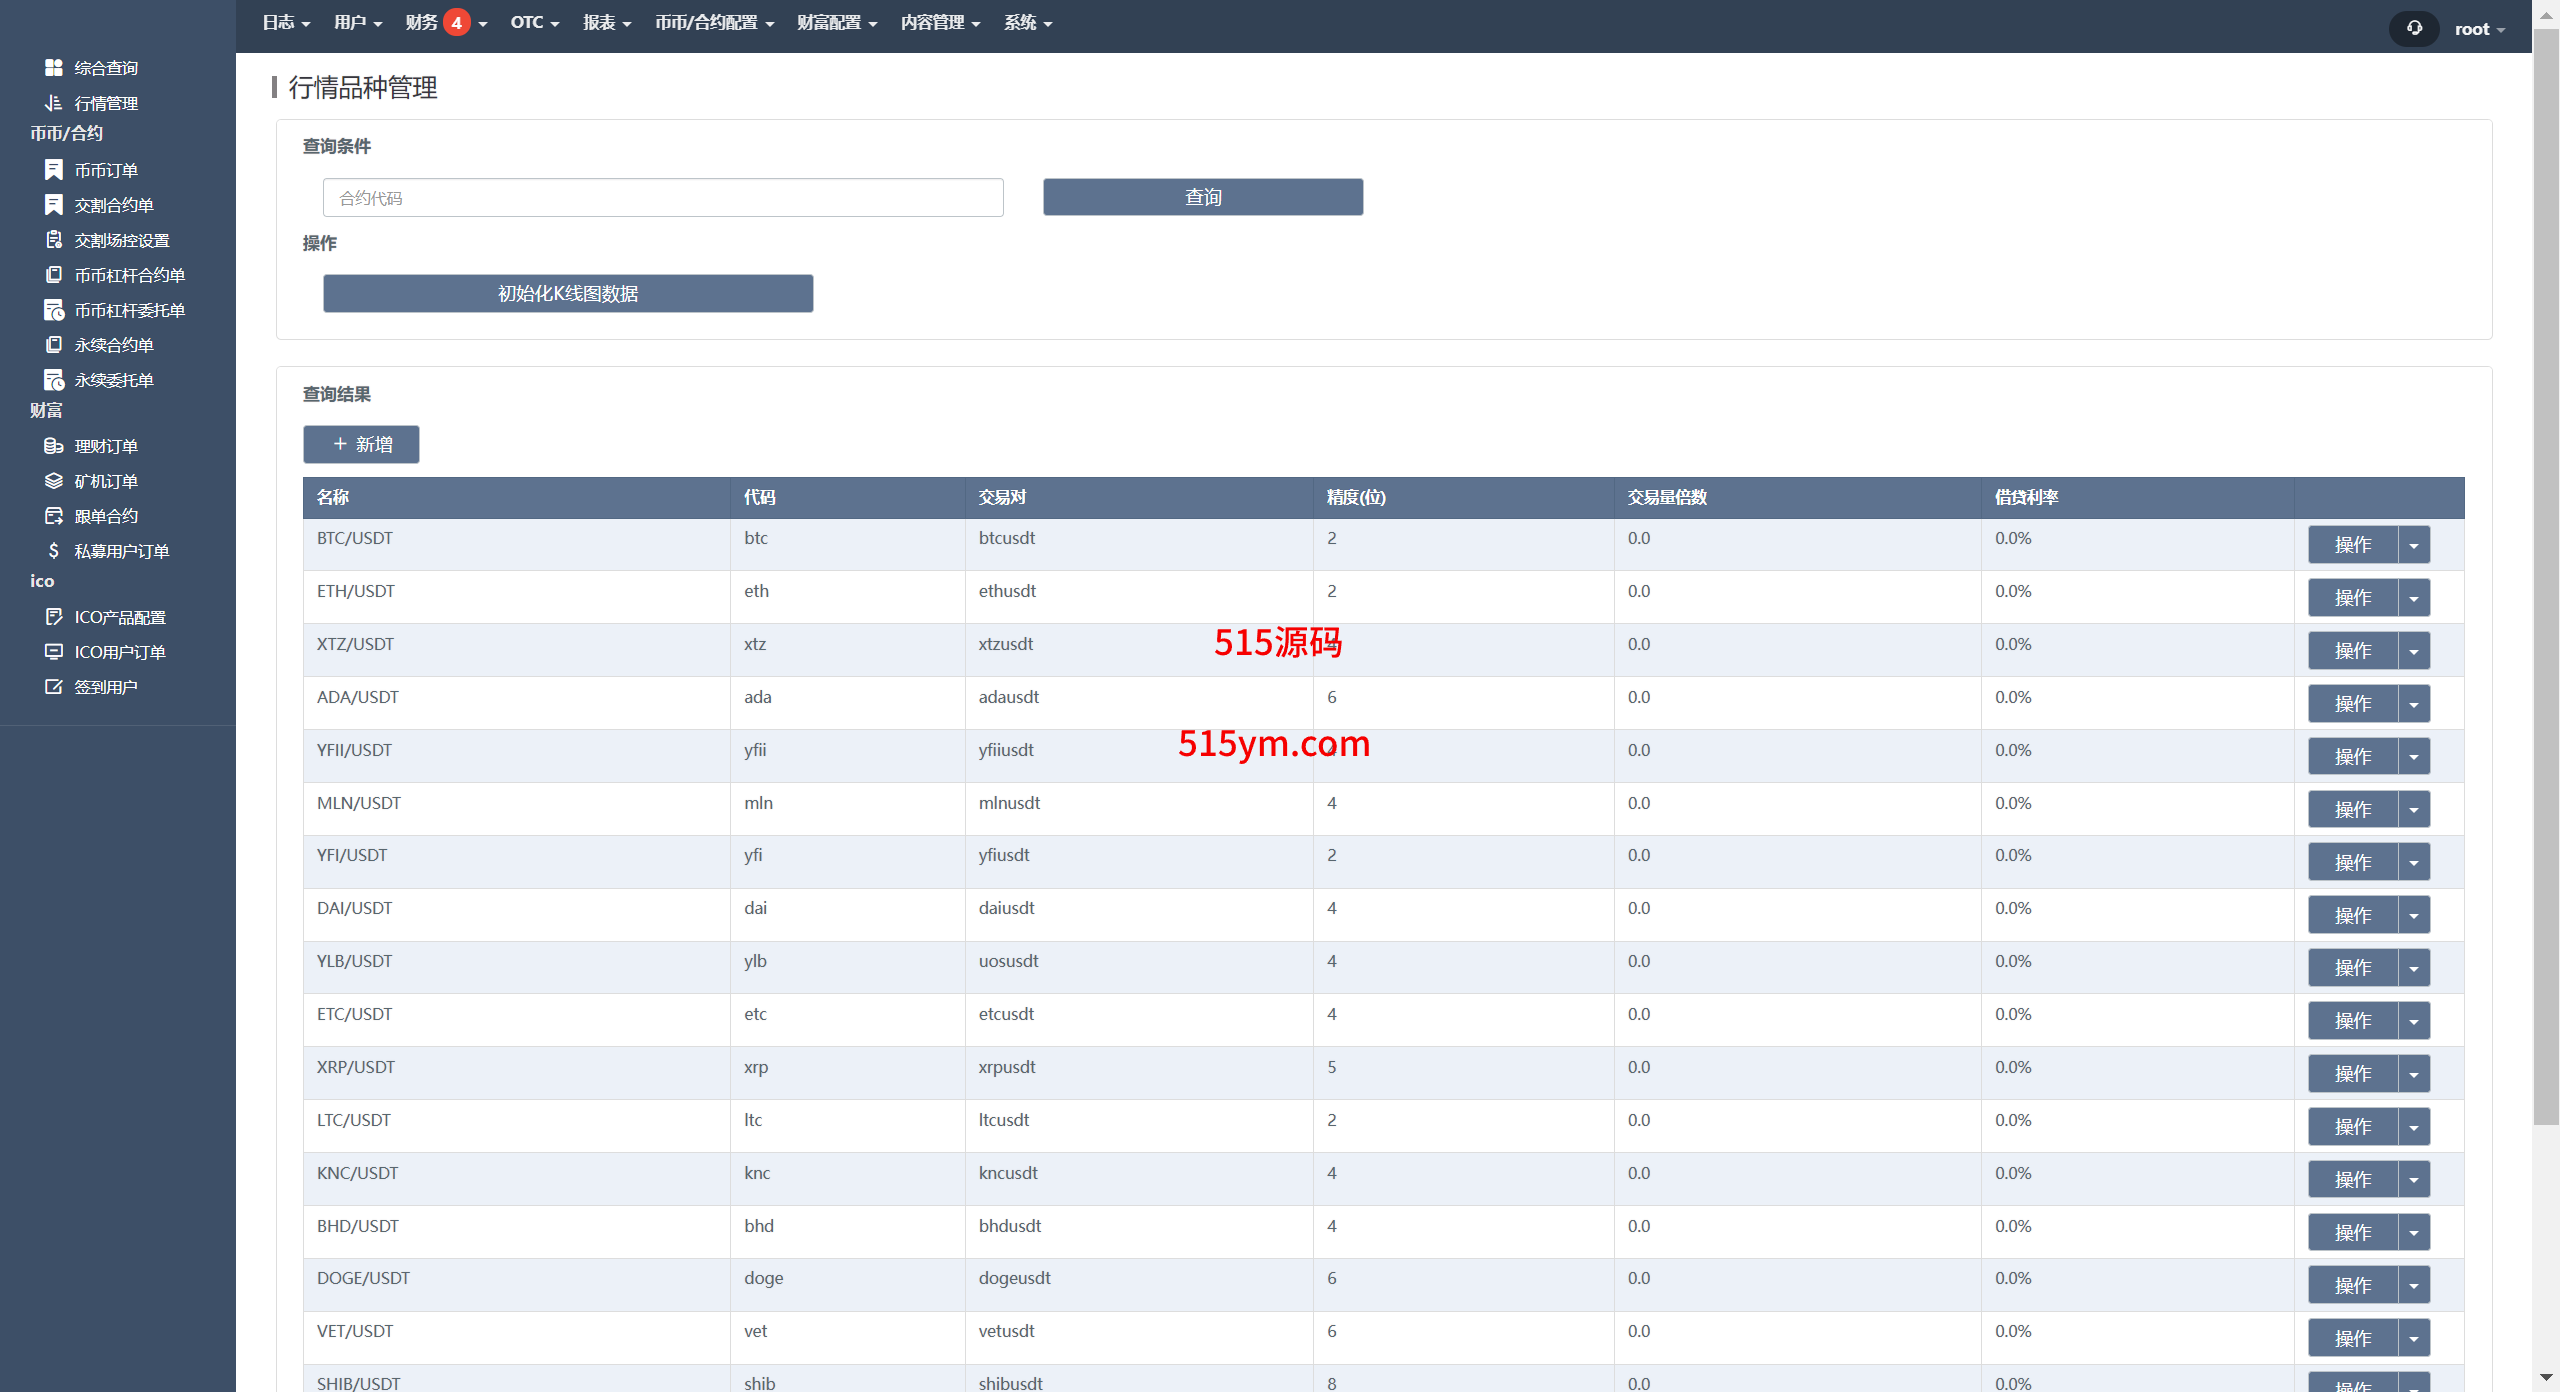Click the 矿机订单 layers icon
This screenshot has width=2560, height=1392.
pyautogui.click(x=54, y=481)
